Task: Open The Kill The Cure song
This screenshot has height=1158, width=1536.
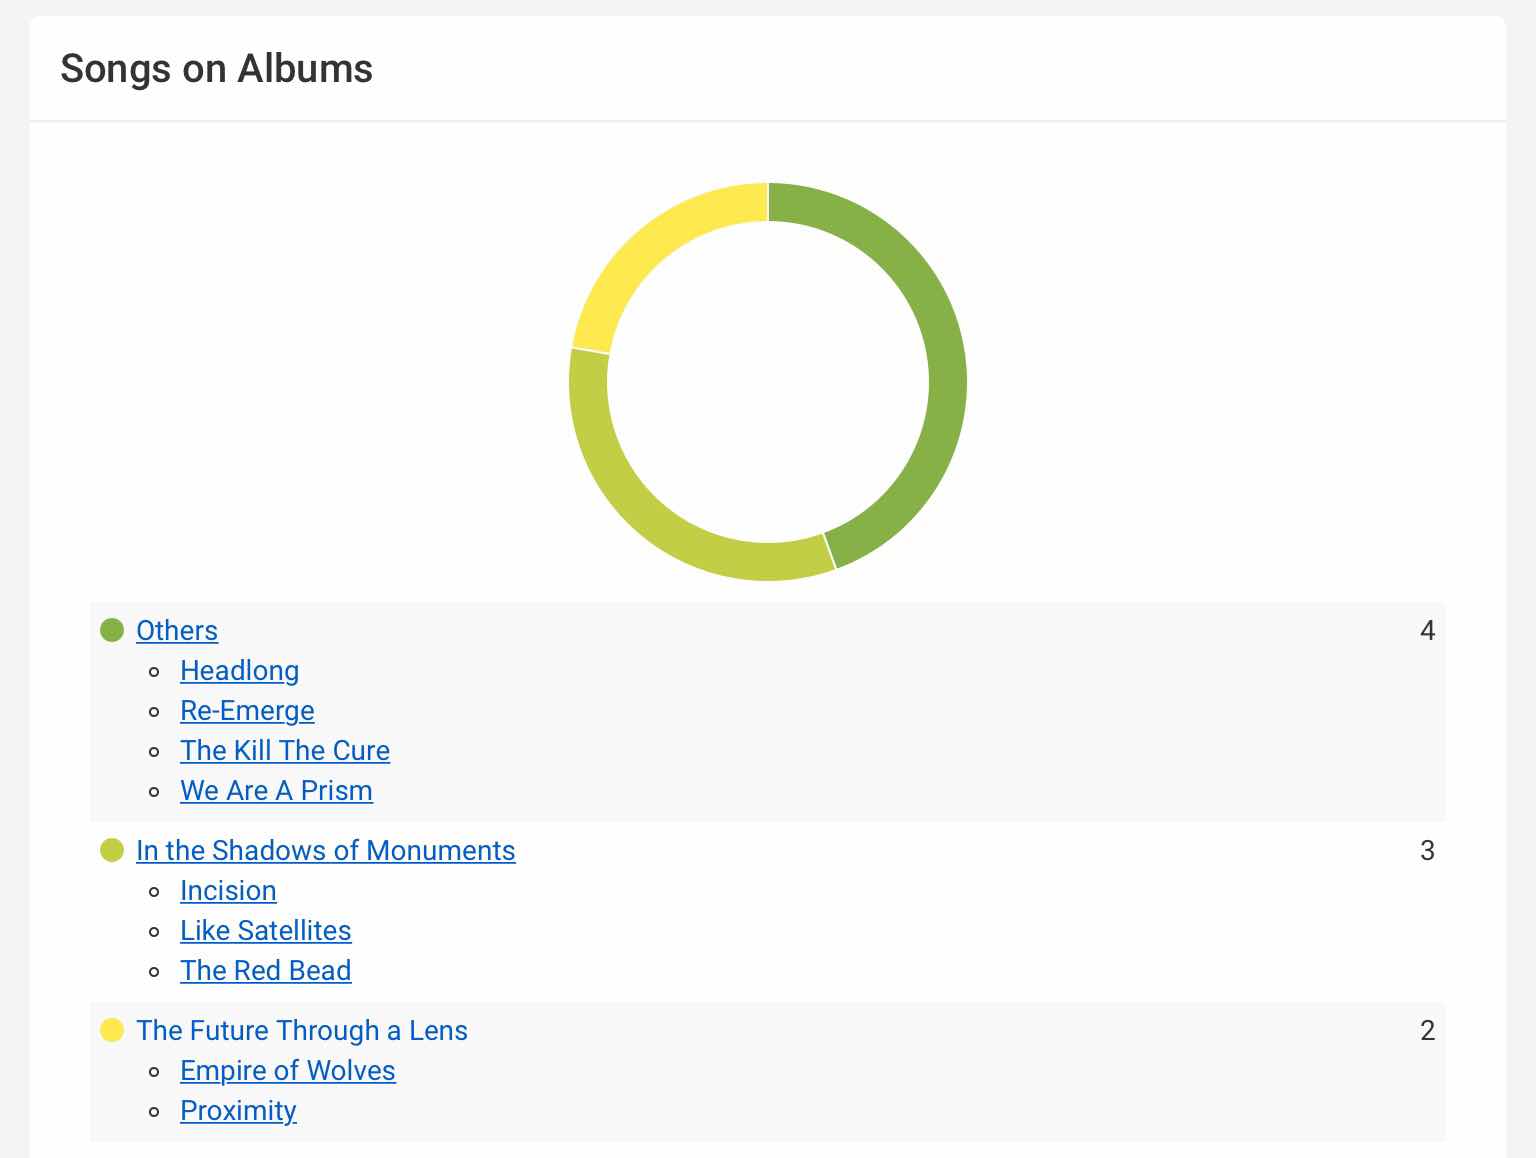Action: tap(285, 751)
